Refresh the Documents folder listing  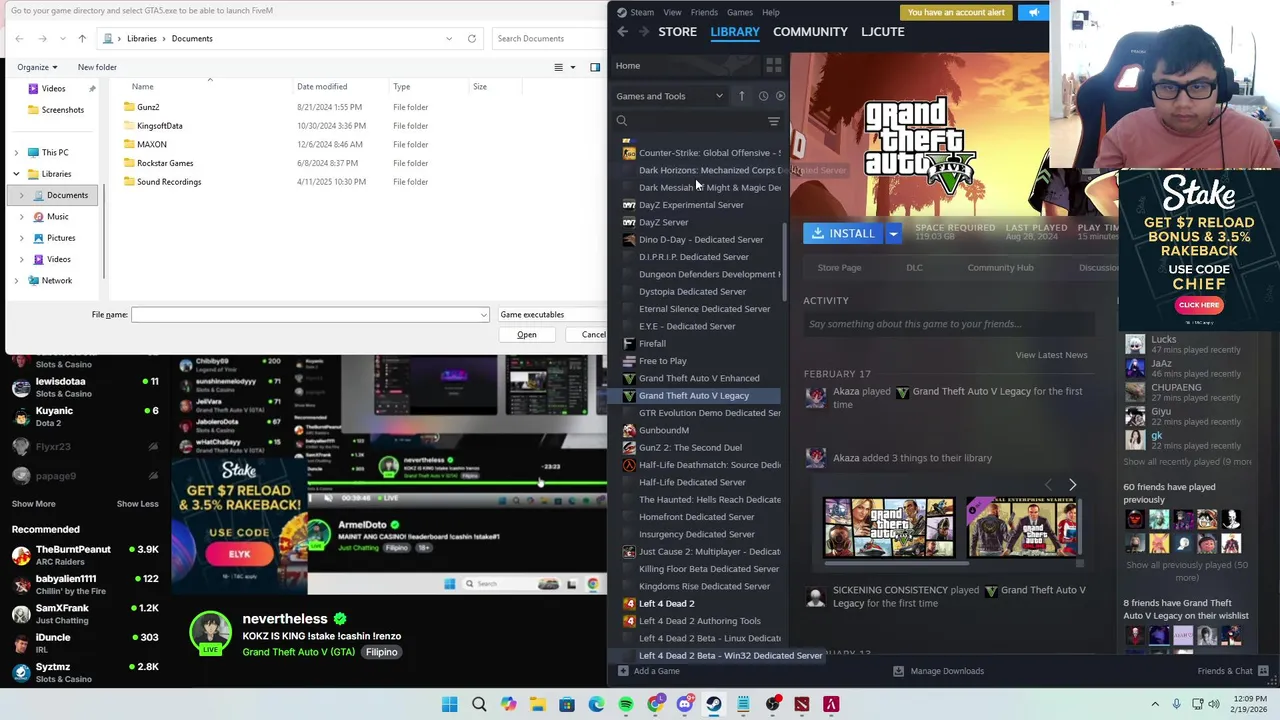pyautogui.click(x=472, y=38)
